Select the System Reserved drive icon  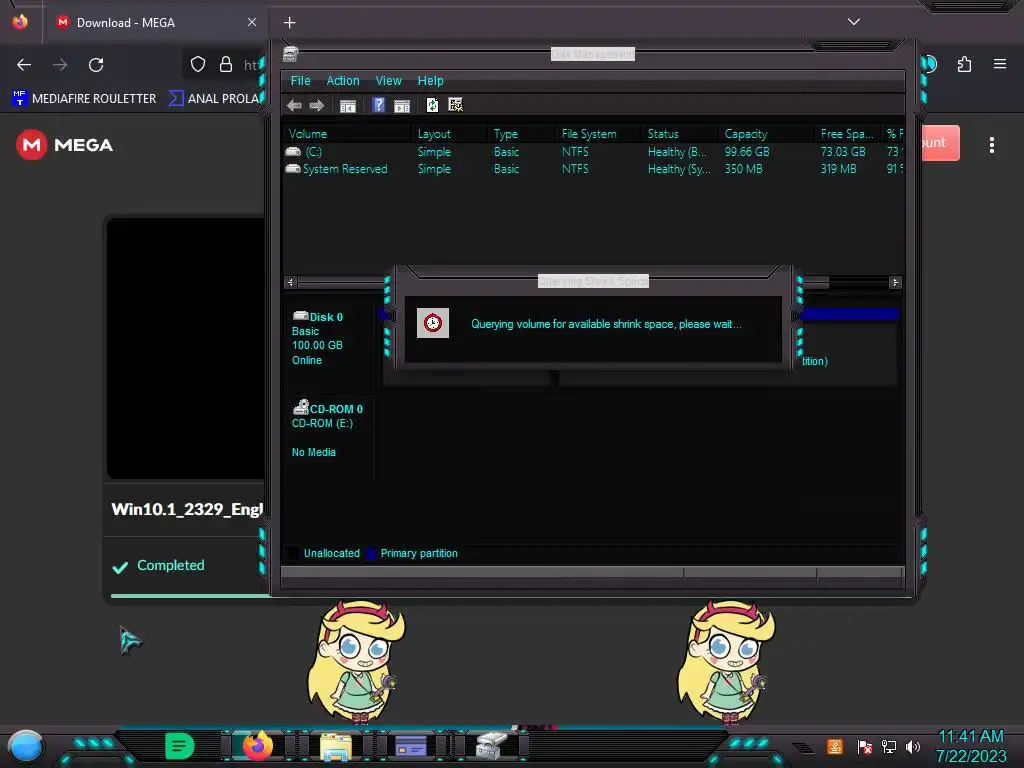293,168
